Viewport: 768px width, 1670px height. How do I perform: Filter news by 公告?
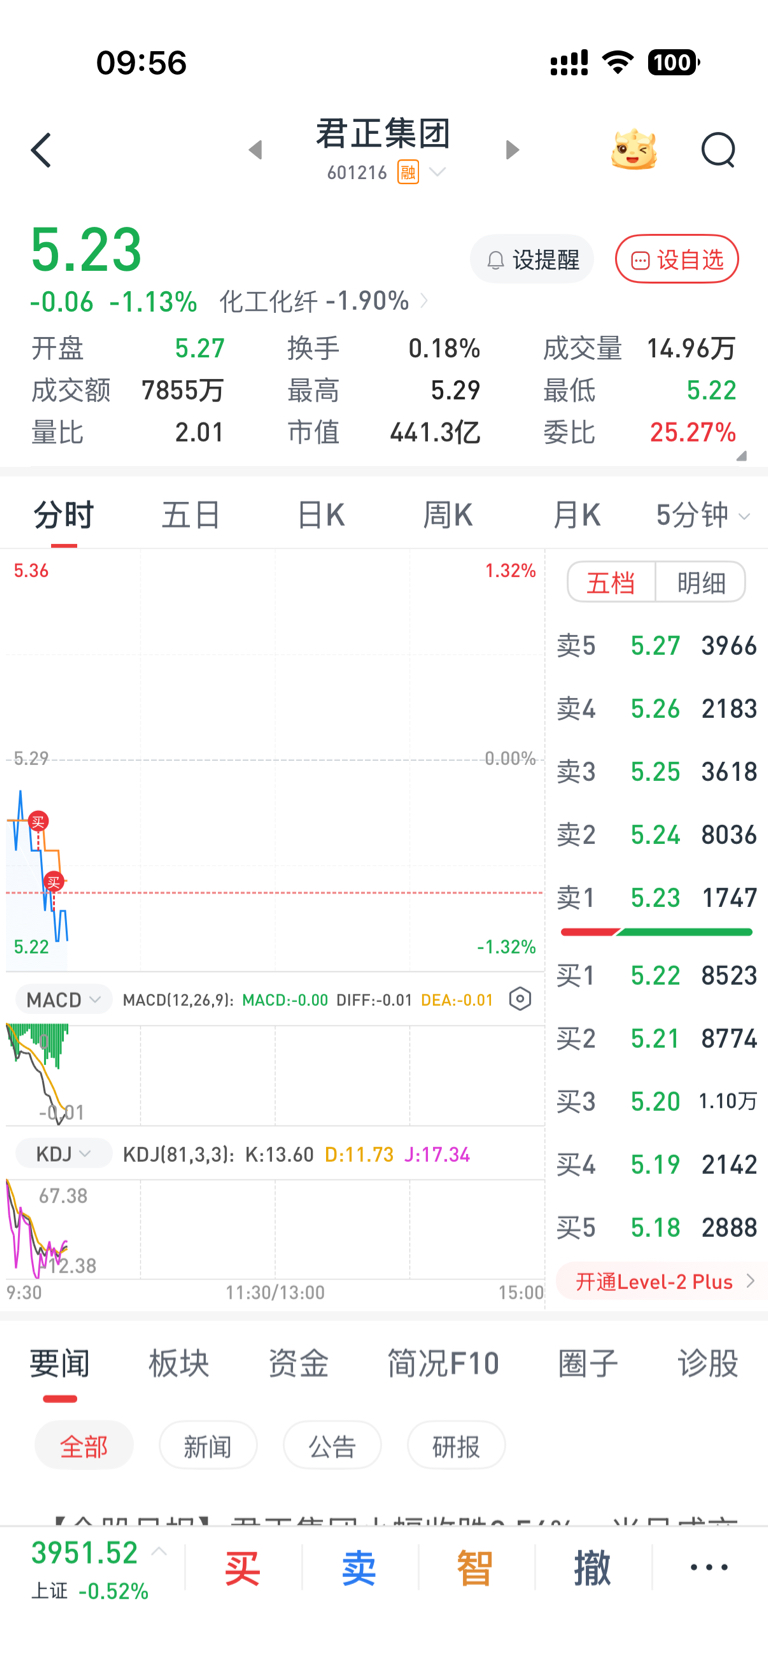332,1446
